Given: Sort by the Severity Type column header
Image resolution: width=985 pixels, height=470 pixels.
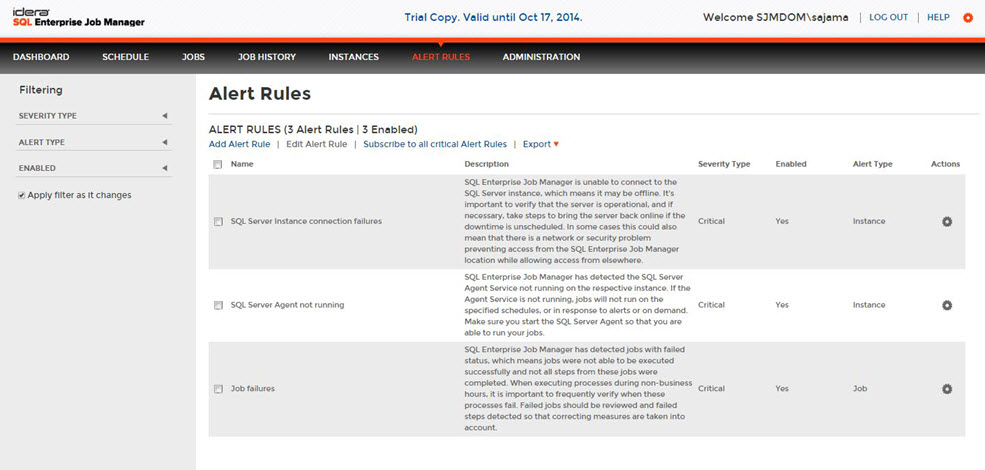Looking at the screenshot, I should pos(723,164).
